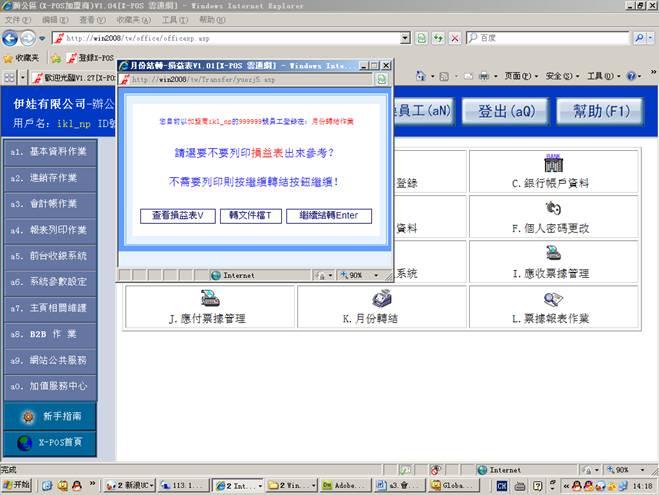Open the 工具(T) menu in menu bar
Image resolution: width=659 pixels, height=495 pixels.
pyautogui.click(x=174, y=19)
